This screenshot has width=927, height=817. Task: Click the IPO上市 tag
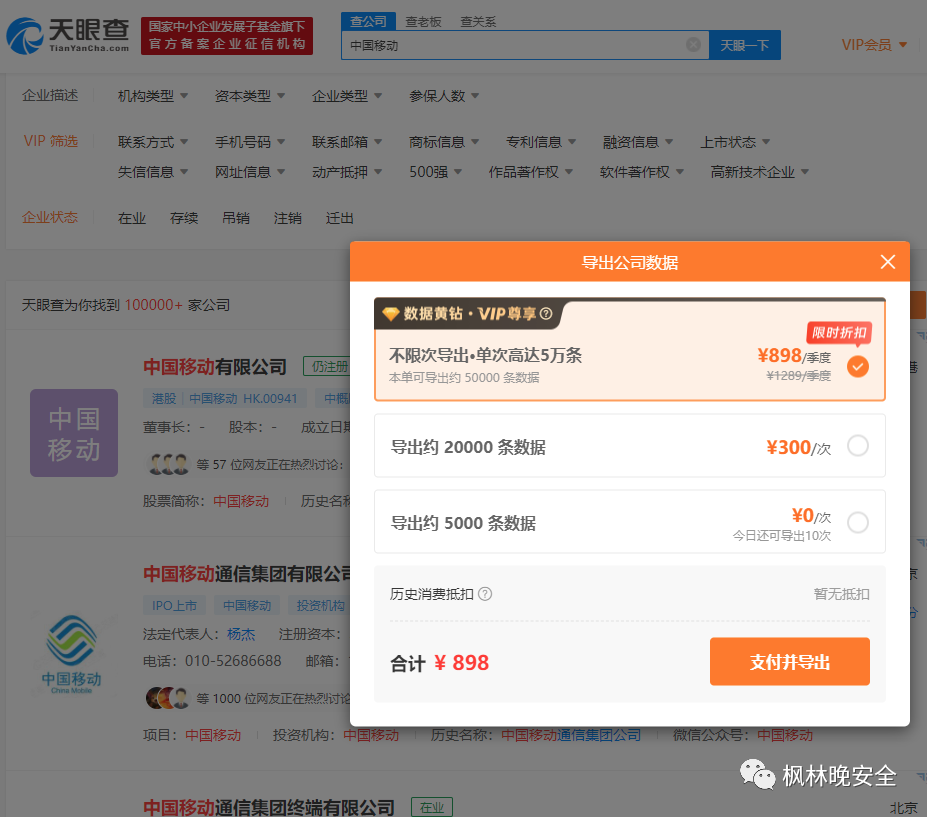point(174,605)
